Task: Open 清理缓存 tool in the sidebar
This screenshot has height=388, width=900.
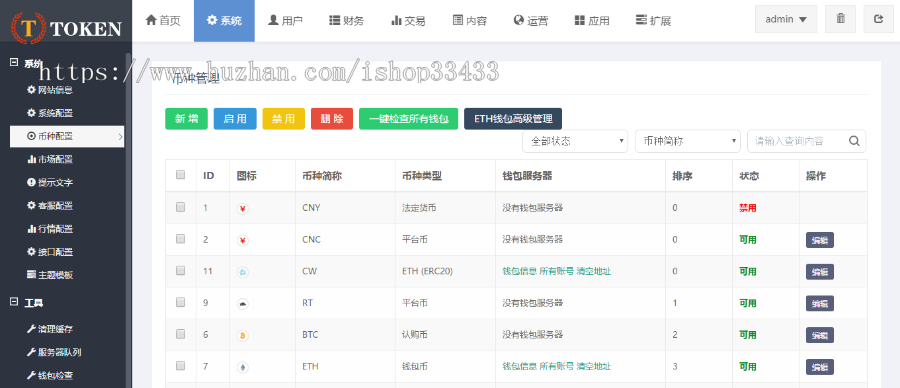Action: (50, 329)
